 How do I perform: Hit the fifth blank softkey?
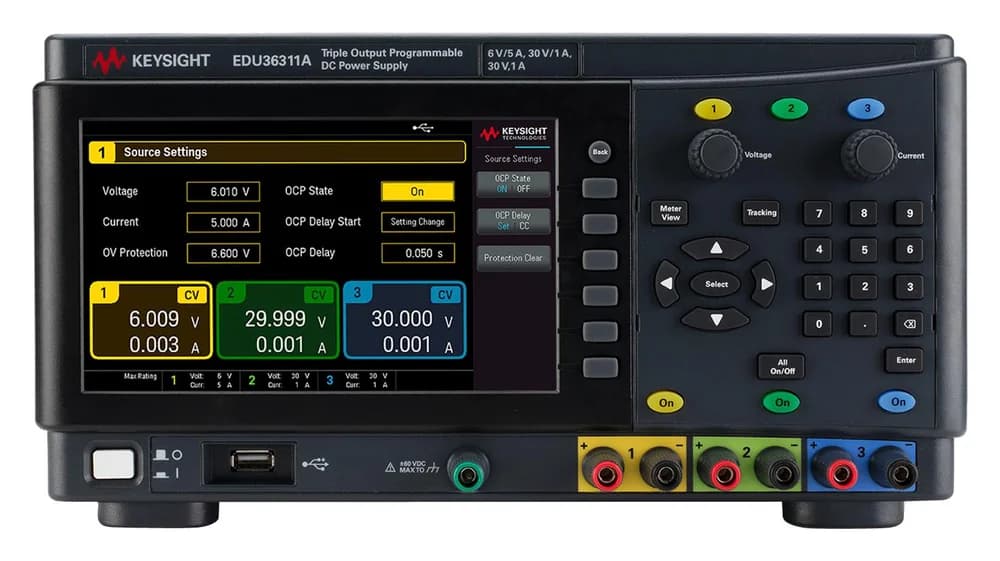click(x=599, y=332)
